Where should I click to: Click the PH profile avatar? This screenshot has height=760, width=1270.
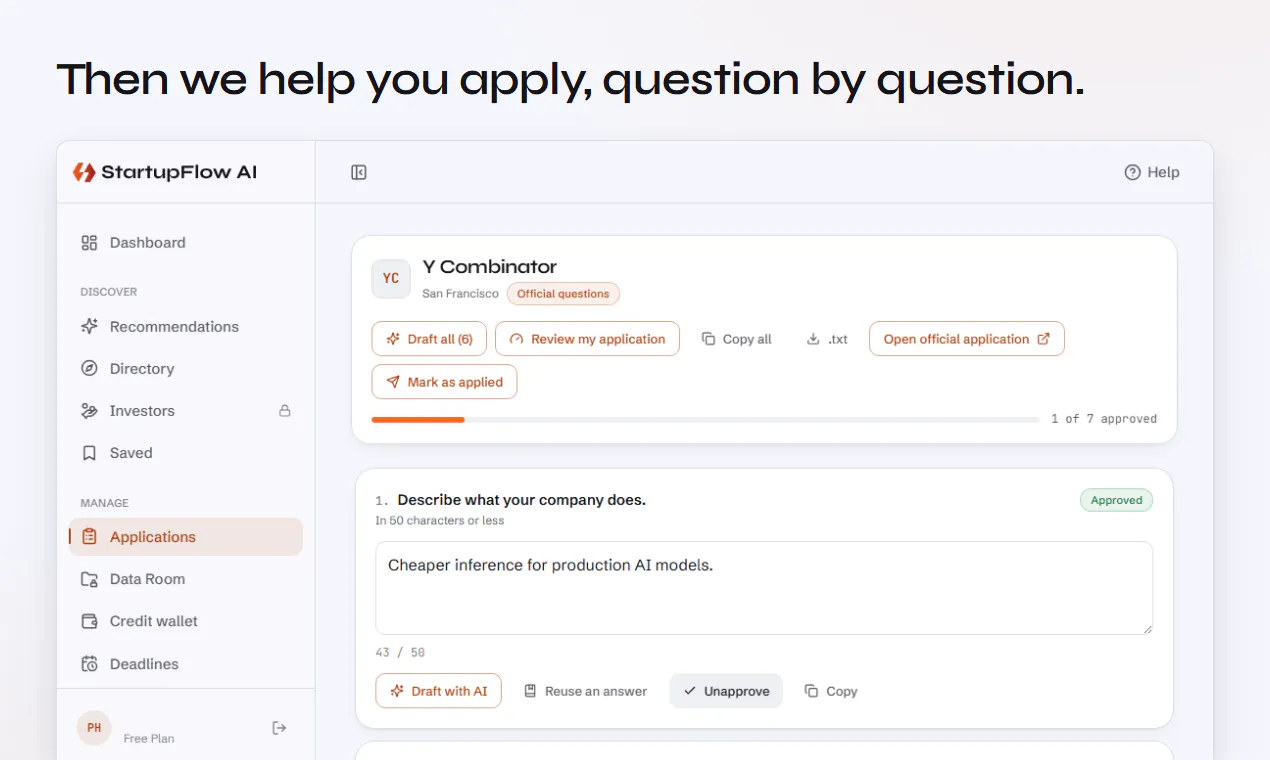click(94, 728)
